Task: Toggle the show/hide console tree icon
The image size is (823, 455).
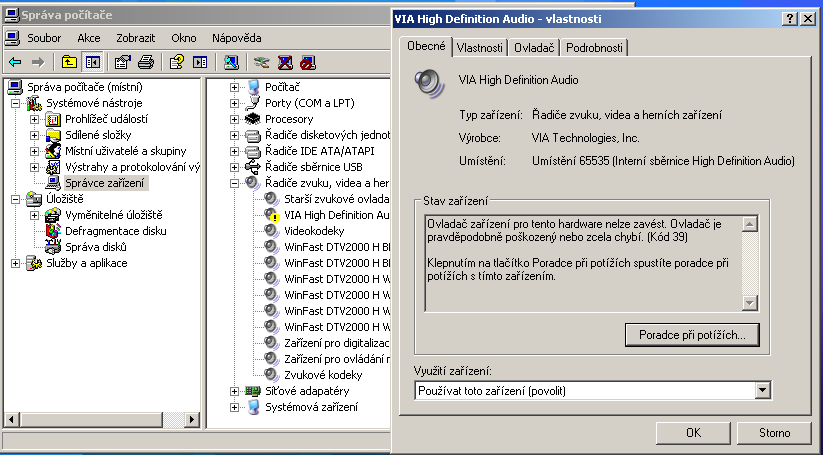Action: [x=93, y=62]
